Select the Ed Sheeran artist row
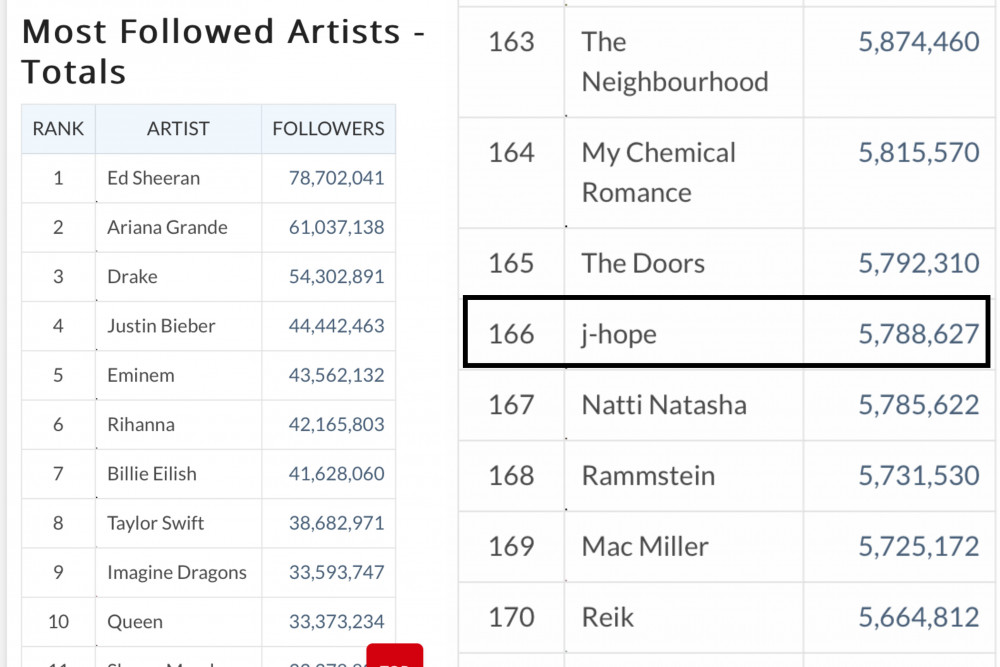The height and width of the screenshot is (667, 1000). click(209, 178)
